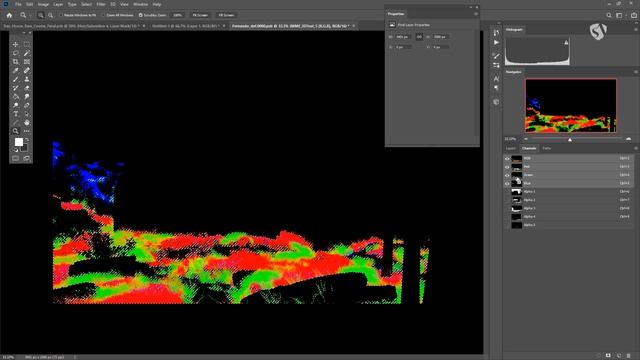Select the Path Selection tool
Image resolution: width=640 pixels, height=360 pixels.
pos(27,114)
